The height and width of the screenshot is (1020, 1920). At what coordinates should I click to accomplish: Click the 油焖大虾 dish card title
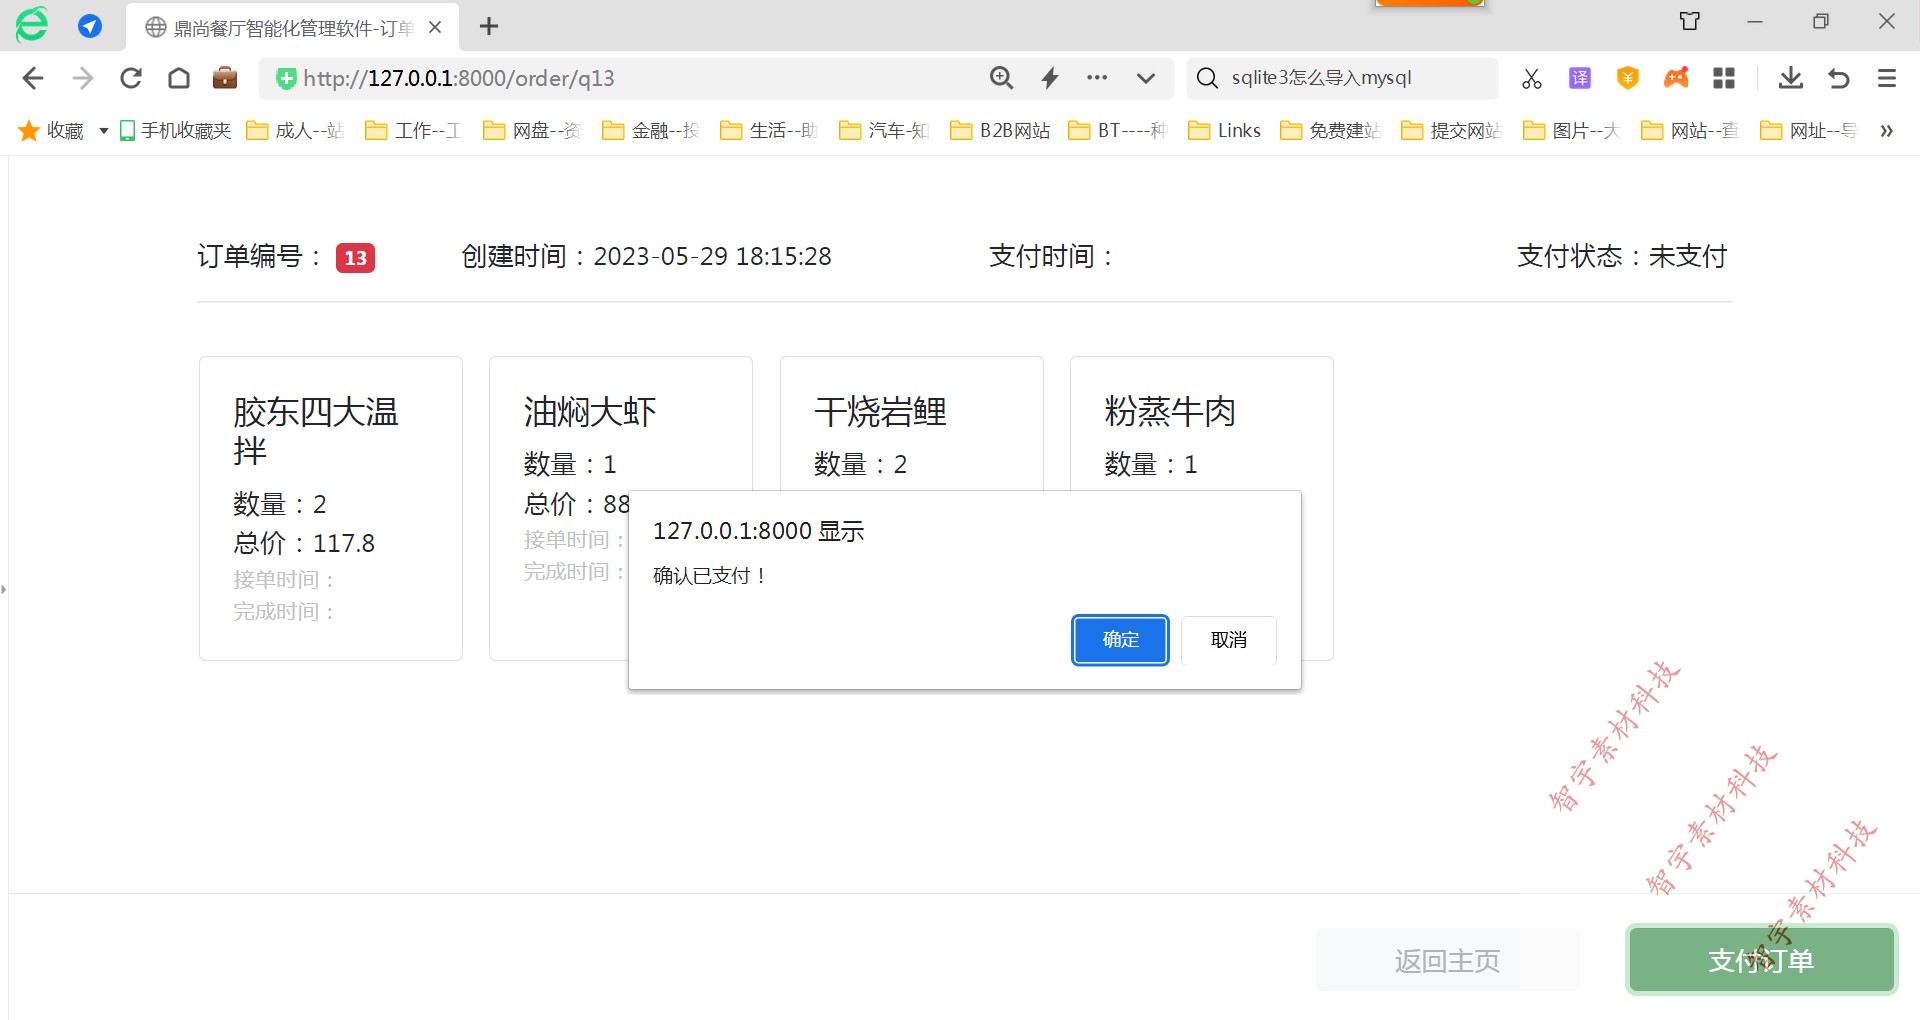[590, 412]
